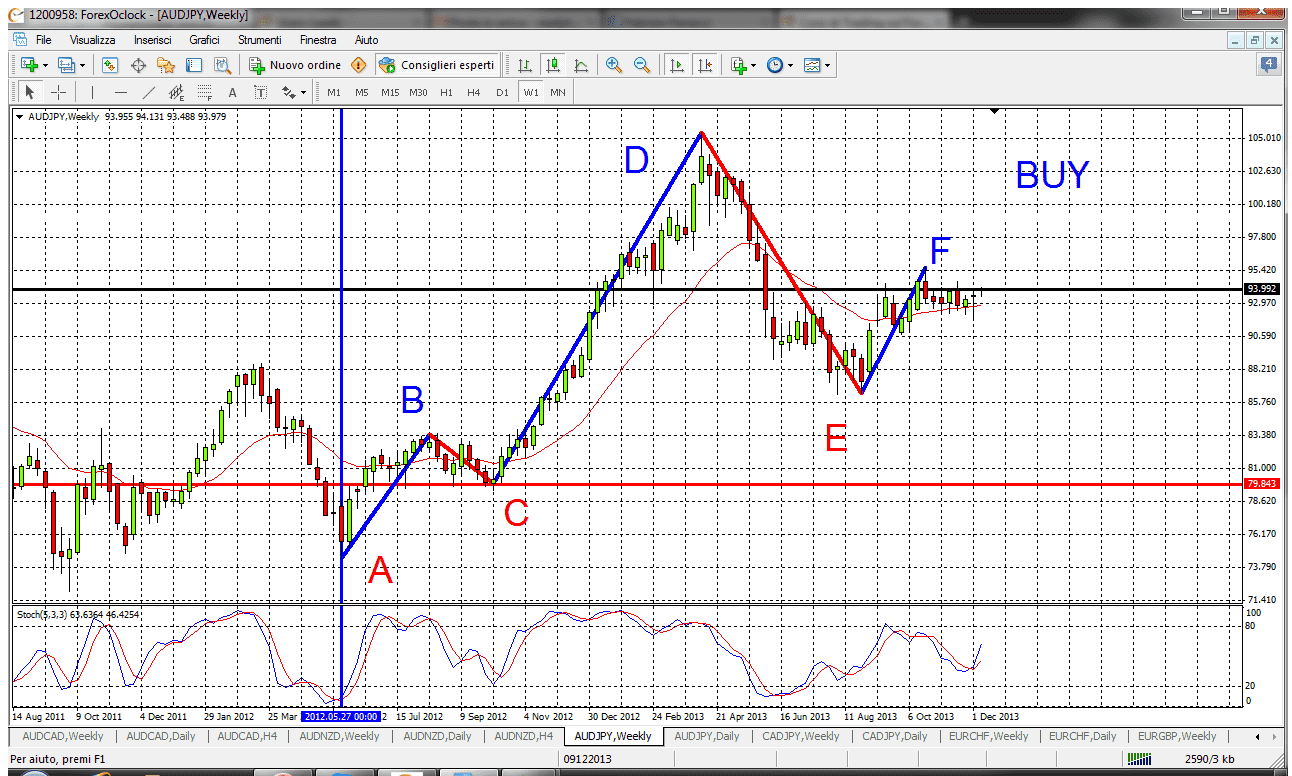This screenshot has width=1292, height=776.
Task: Select the text annotation tool
Action: (x=232, y=91)
